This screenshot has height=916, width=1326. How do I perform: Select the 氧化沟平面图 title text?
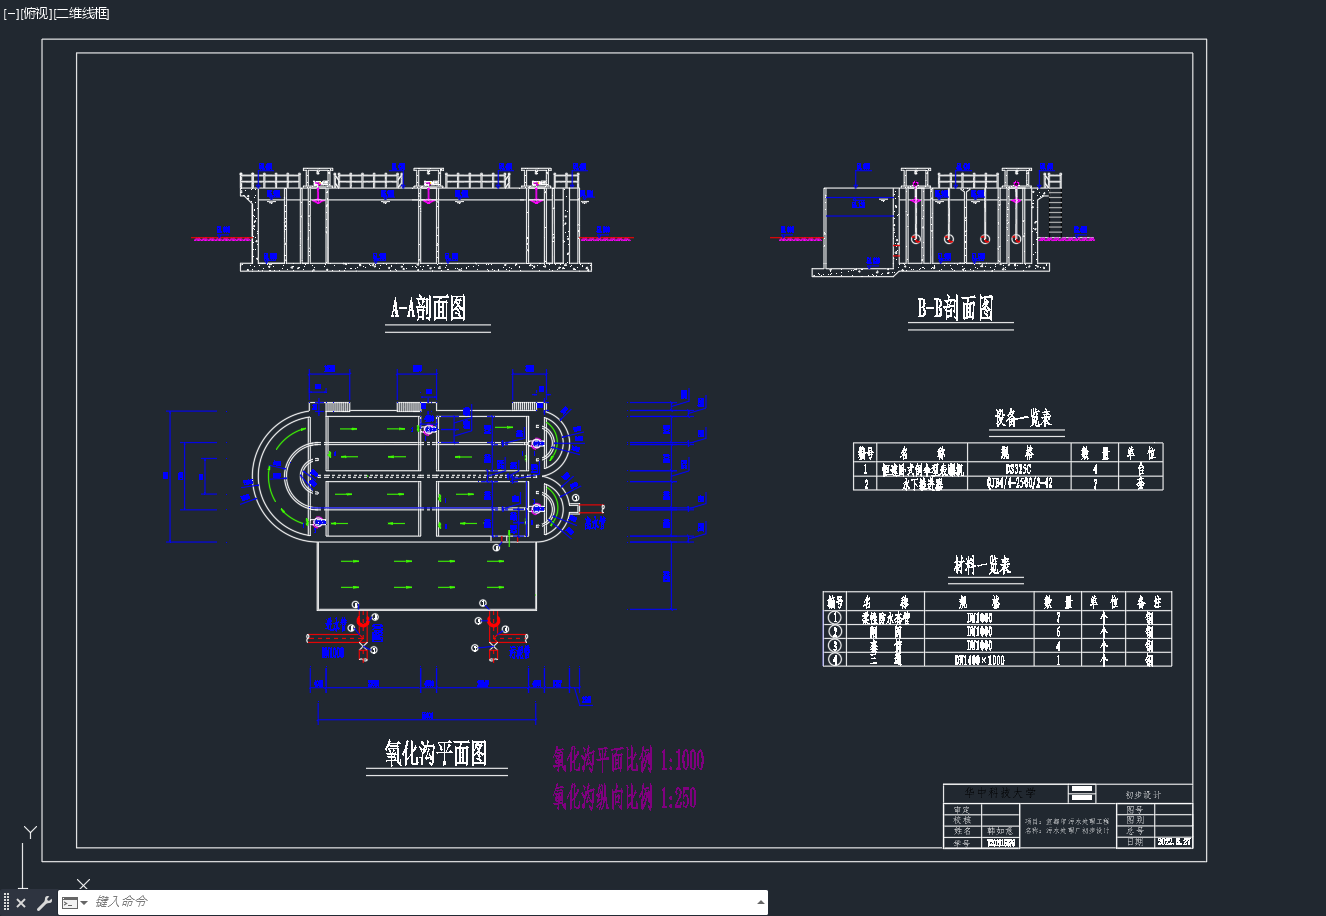coord(436,753)
